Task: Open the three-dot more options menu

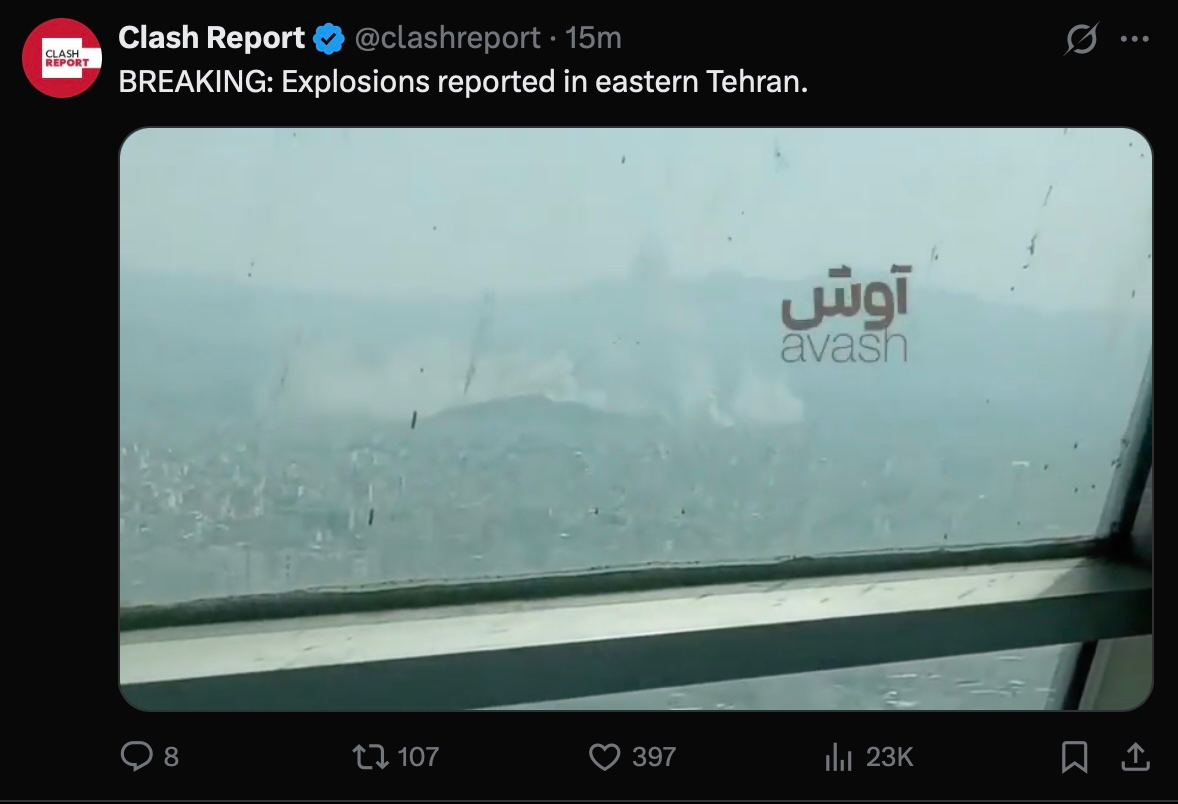Action: (1134, 39)
